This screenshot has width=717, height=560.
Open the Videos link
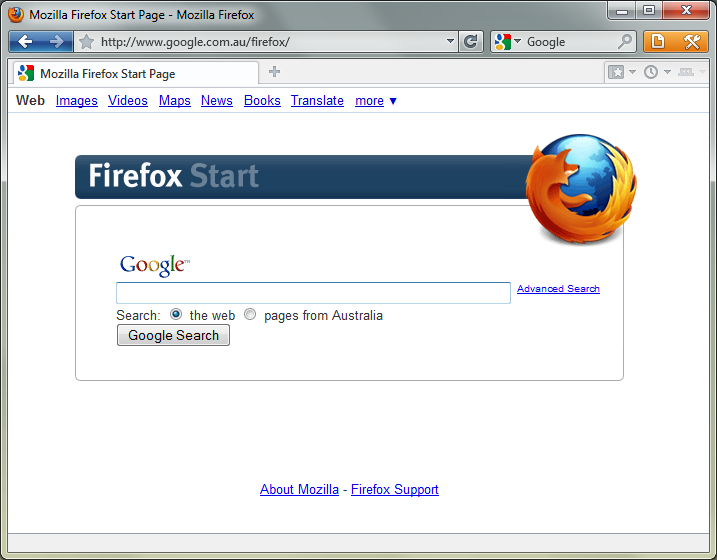click(128, 101)
